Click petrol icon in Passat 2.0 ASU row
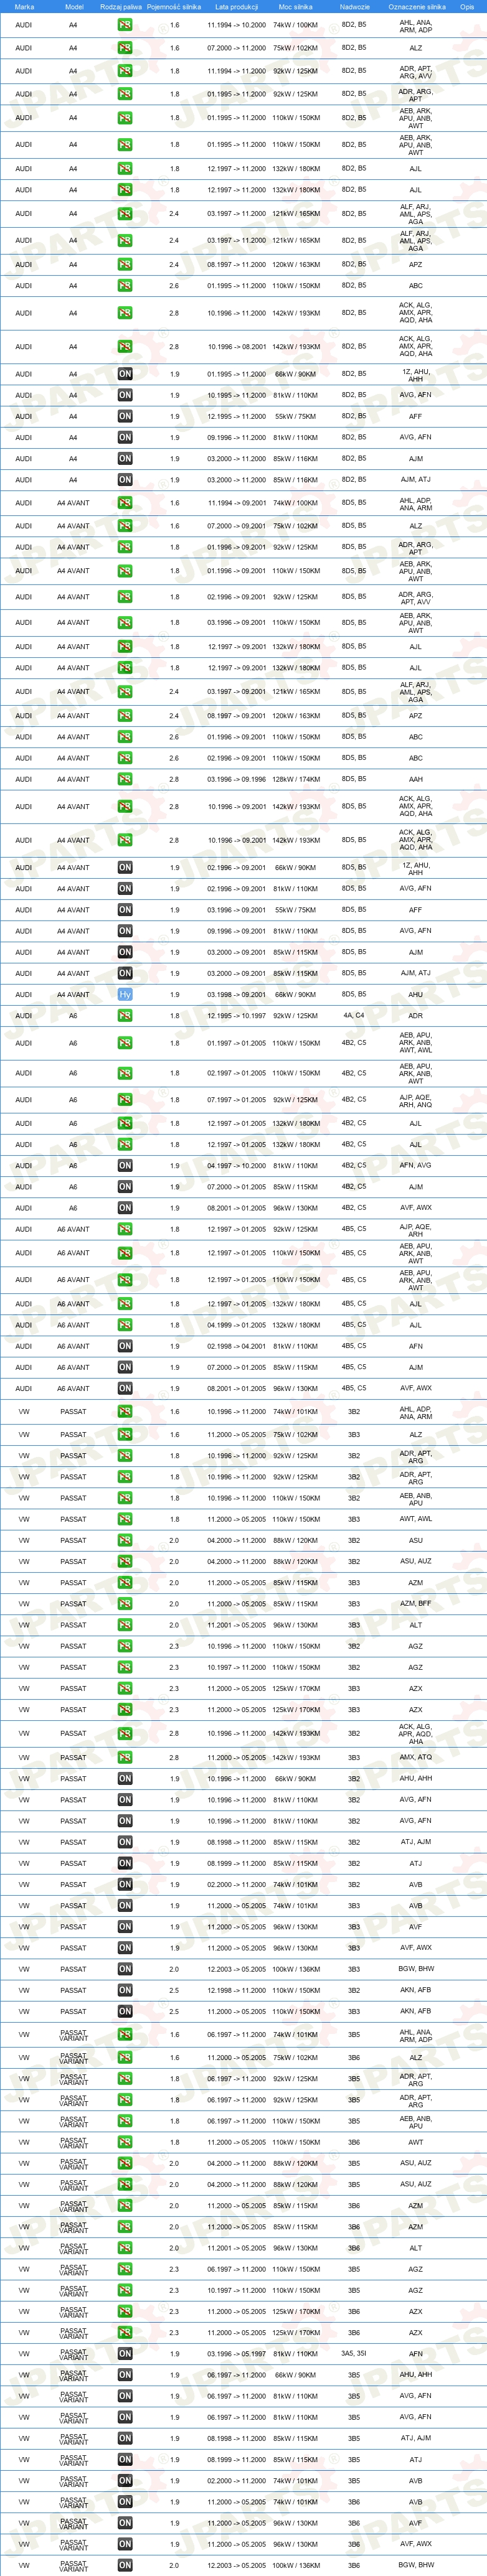This screenshot has width=487, height=2576. 125,1540
